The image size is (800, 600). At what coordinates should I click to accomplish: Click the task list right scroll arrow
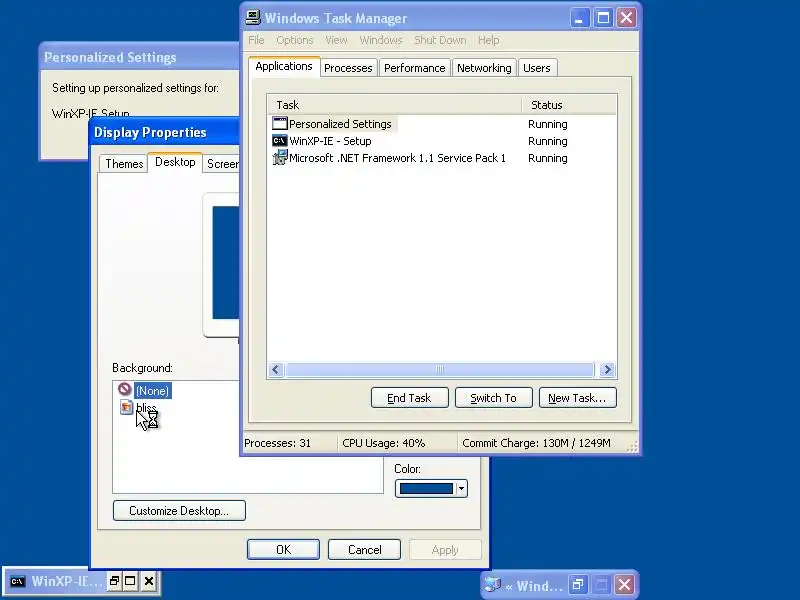coord(607,370)
